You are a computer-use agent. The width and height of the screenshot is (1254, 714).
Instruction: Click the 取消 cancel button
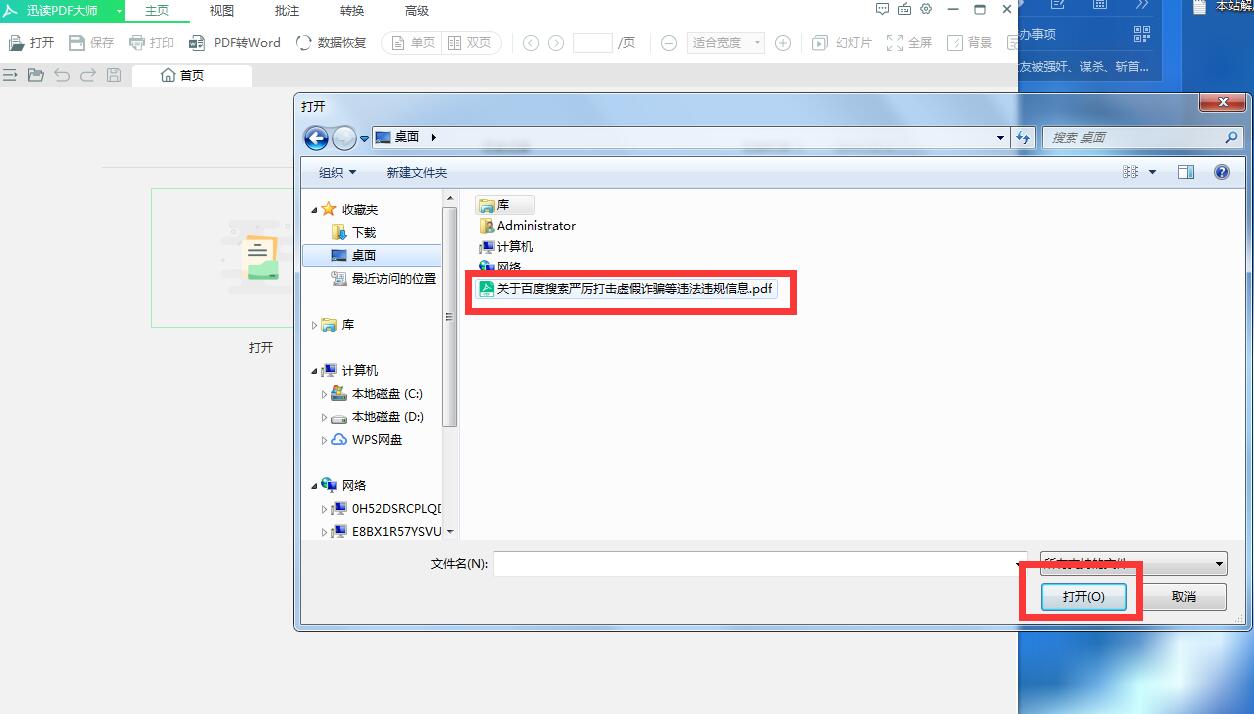[1184, 596]
